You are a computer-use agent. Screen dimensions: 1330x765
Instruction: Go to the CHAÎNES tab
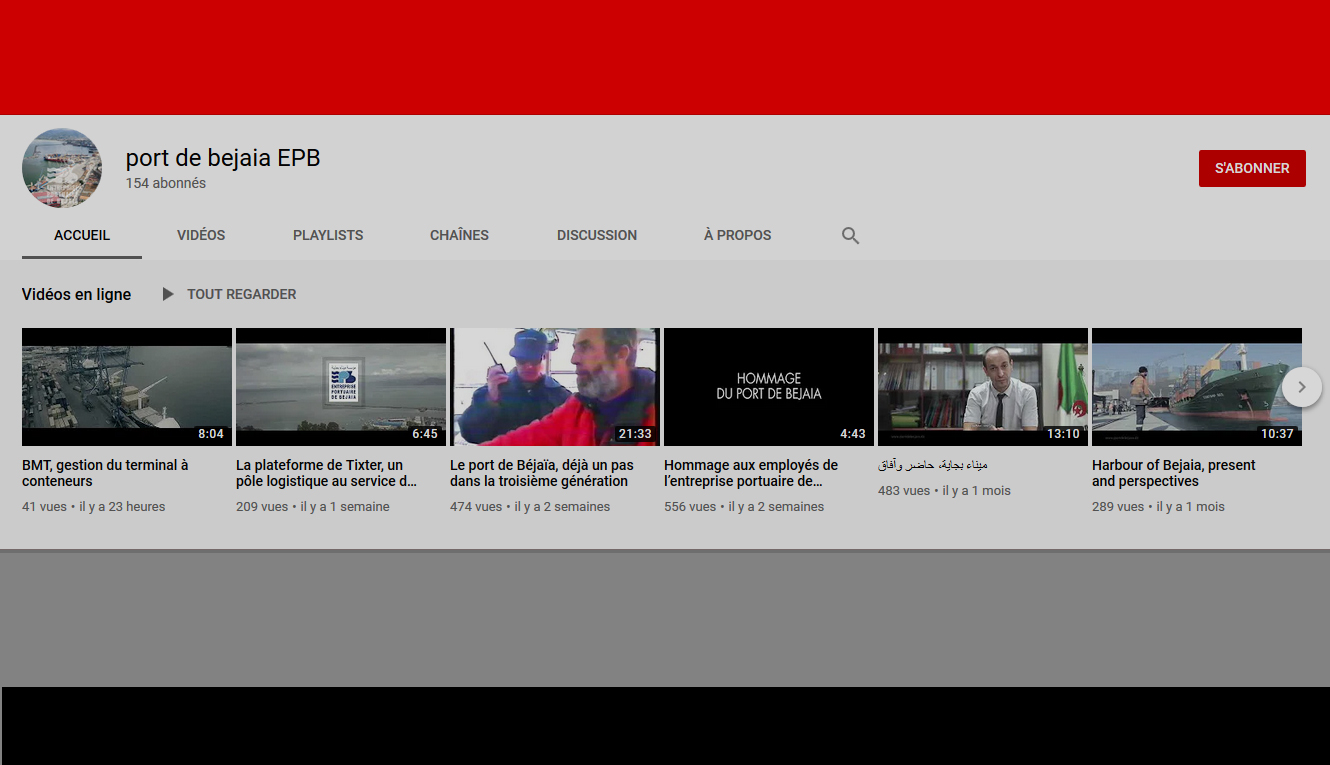(x=459, y=235)
